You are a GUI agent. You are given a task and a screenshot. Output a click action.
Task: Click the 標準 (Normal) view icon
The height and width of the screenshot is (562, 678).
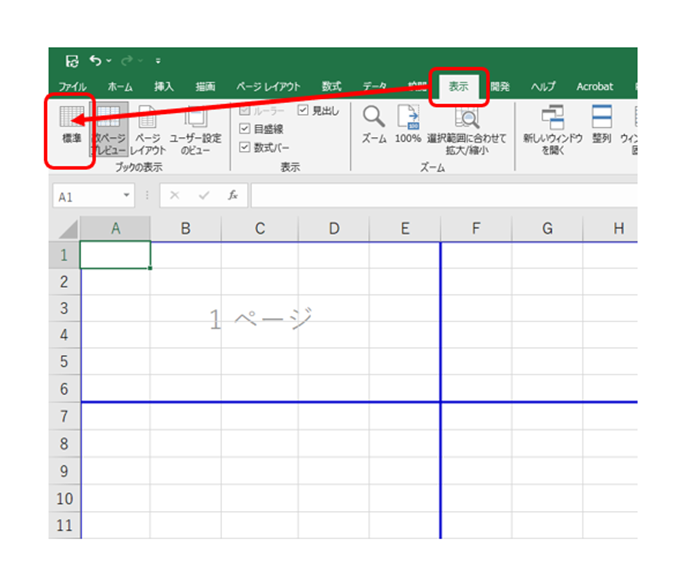[x=71, y=123]
